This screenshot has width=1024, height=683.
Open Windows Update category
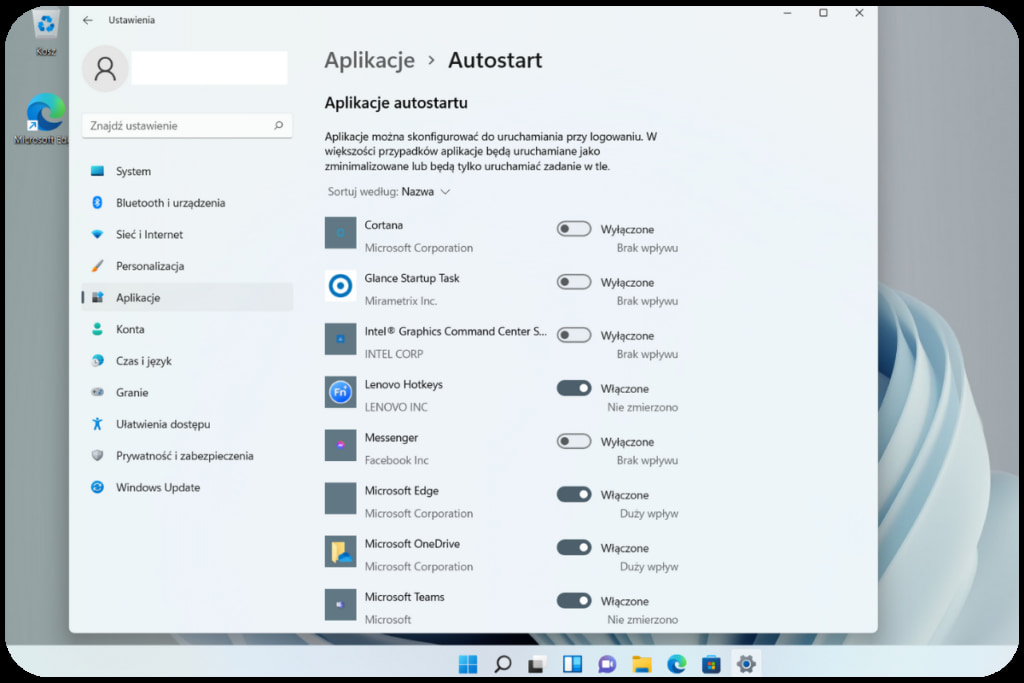(x=187, y=487)
